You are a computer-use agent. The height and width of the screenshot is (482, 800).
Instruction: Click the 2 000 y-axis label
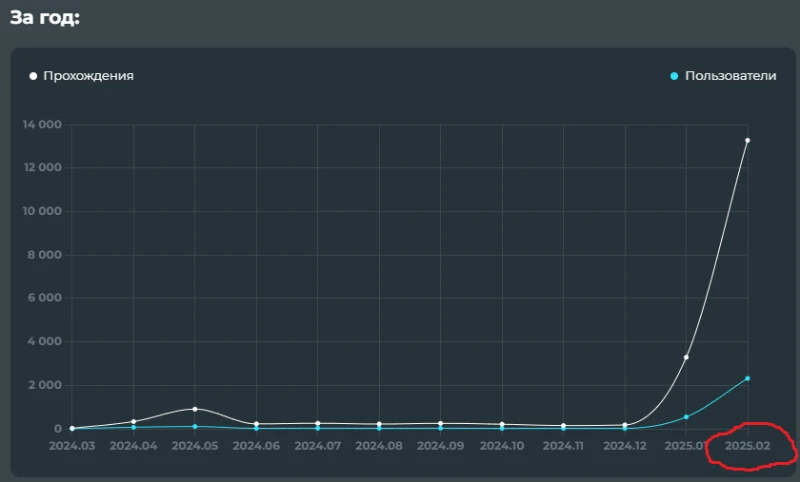click(x=45, y=385)
